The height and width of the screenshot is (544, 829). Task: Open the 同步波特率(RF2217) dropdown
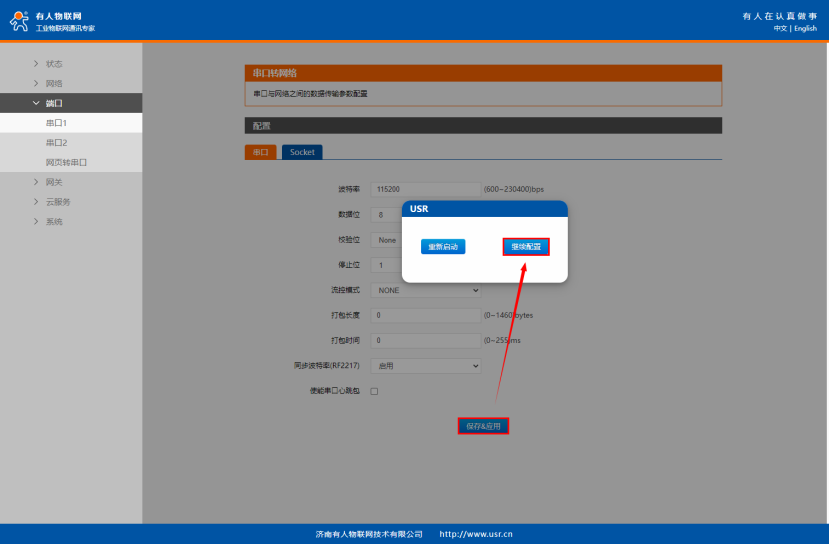pos(425,366)
